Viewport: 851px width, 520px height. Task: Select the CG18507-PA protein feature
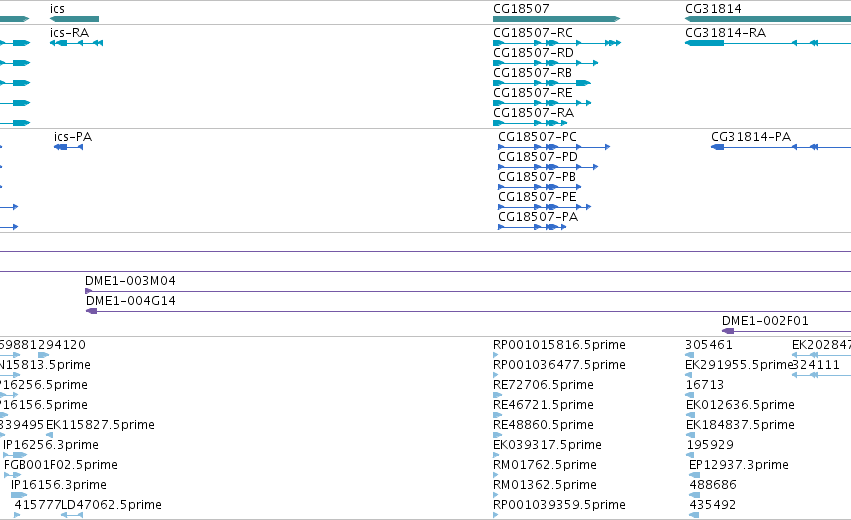point(532,227)
